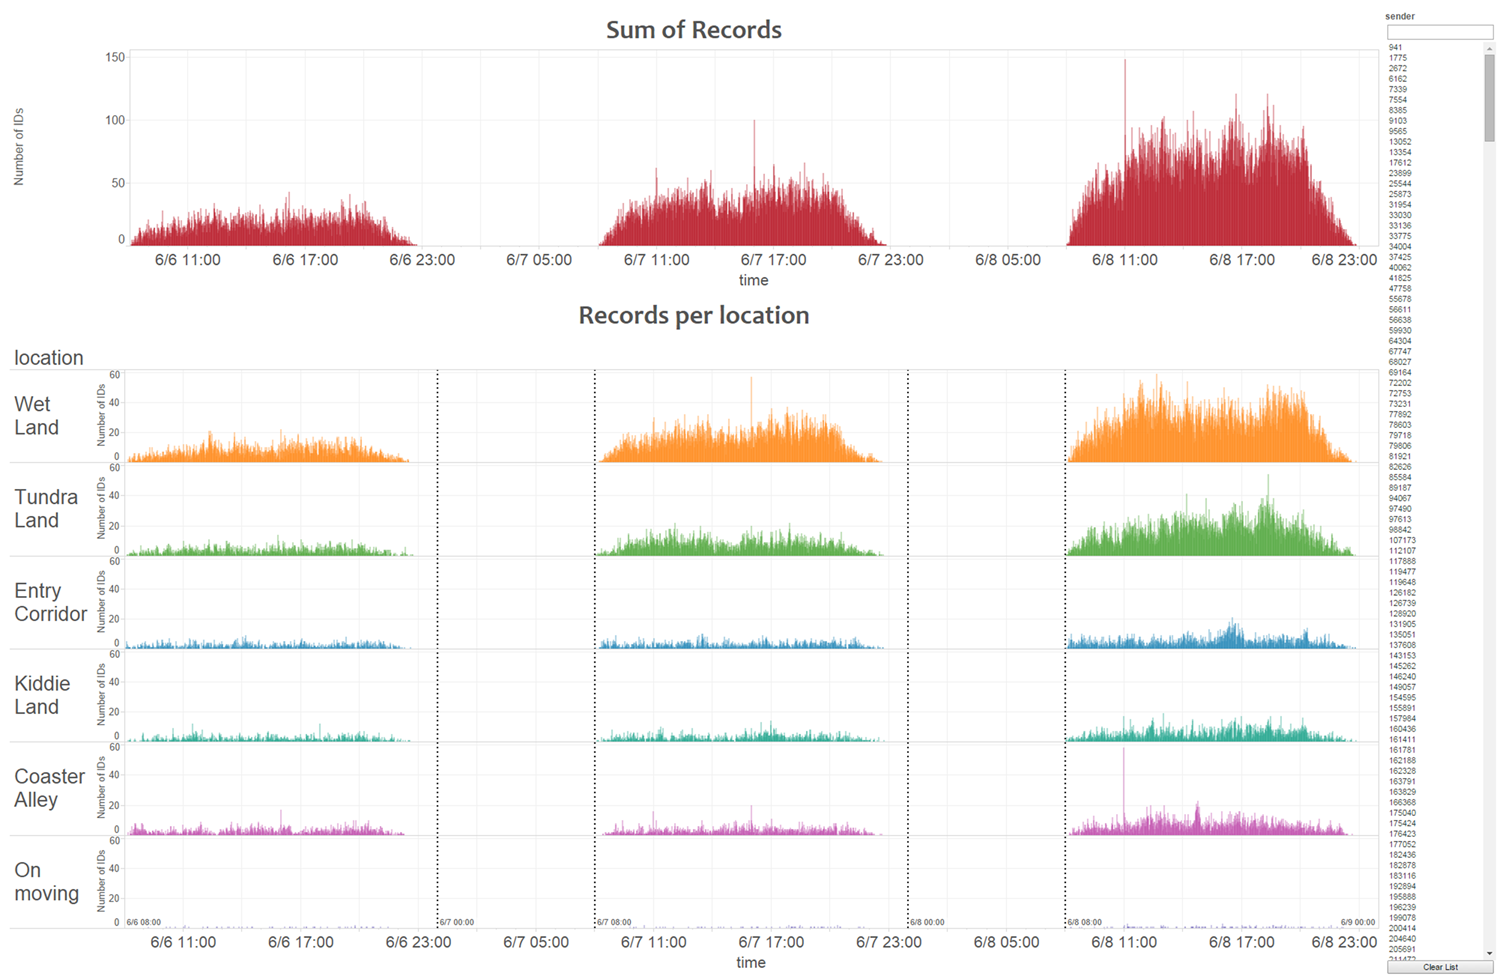Choose sender 161781 from the list
This screenshot has width=1511, height=976.
(1402, 750)
